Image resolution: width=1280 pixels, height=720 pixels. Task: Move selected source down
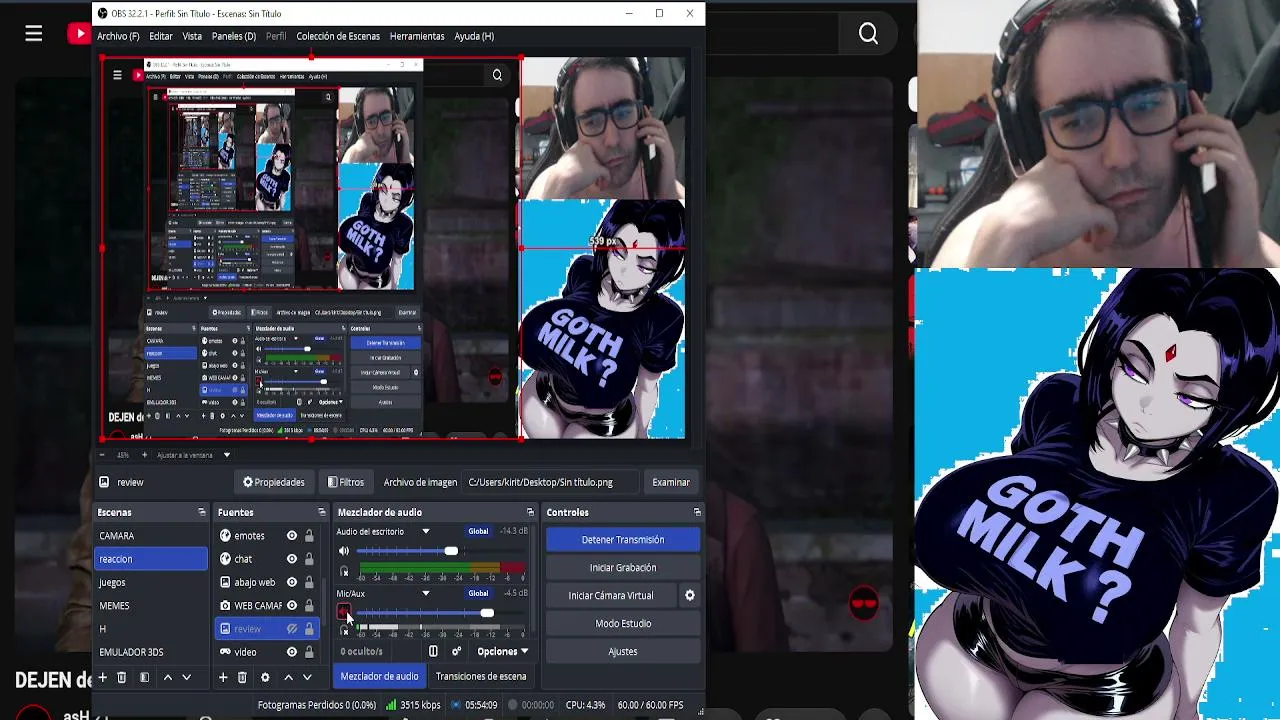307,677
